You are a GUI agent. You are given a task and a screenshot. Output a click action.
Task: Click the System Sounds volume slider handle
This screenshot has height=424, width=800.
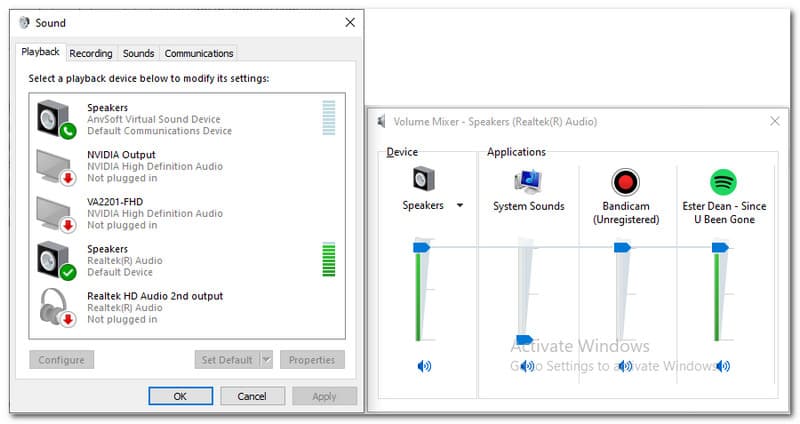coord(524,339)
